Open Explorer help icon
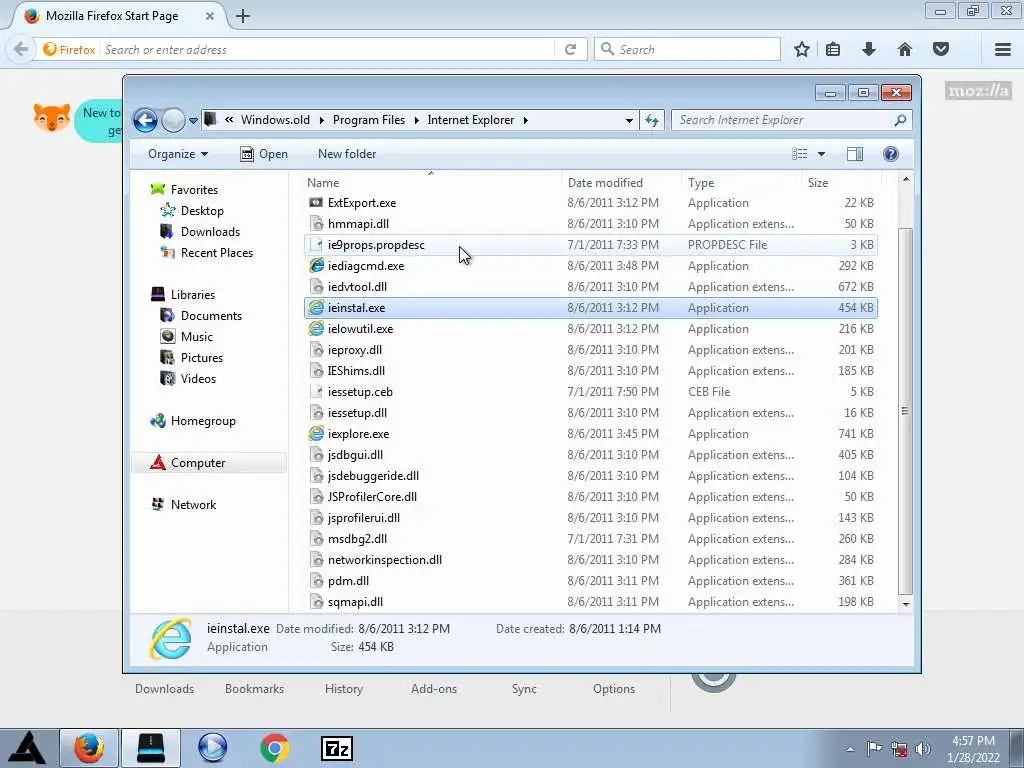The image size is (1024, 768). [x=891, y=154]
